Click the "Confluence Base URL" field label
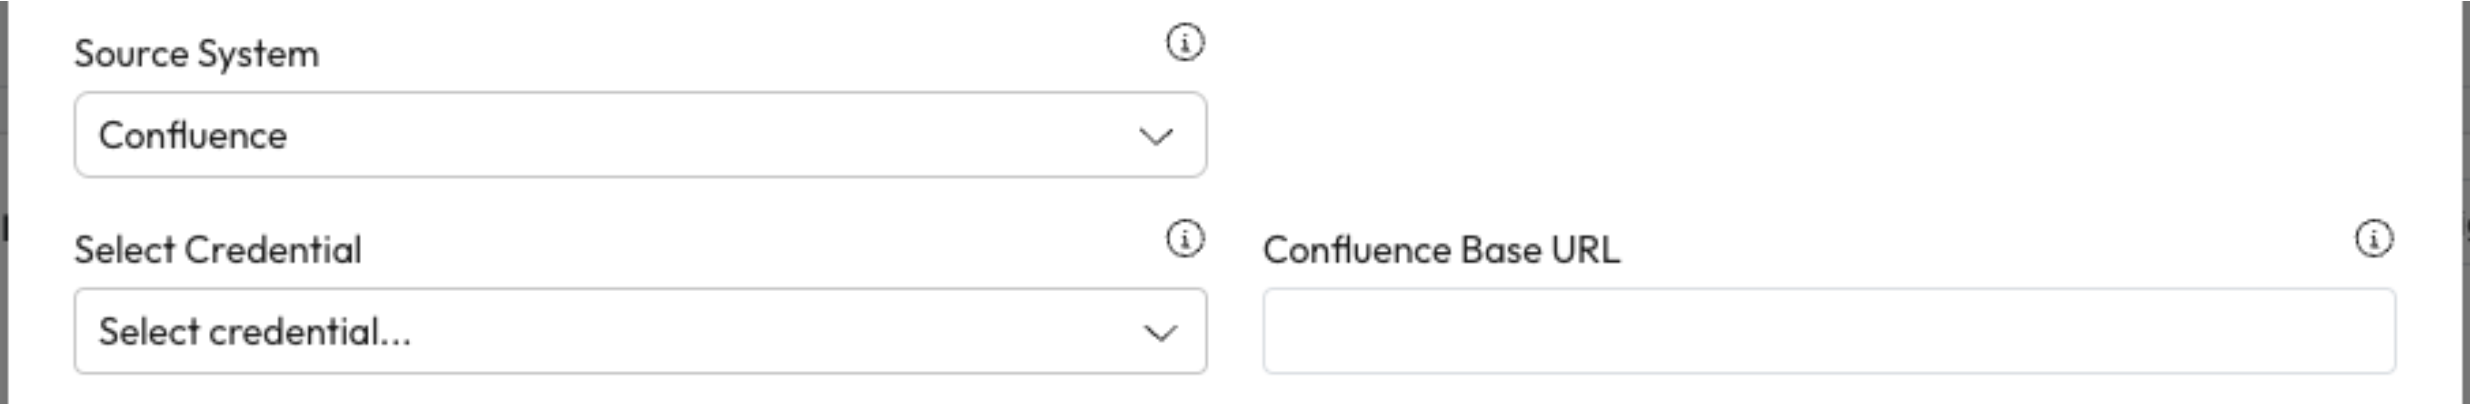 1441,250
